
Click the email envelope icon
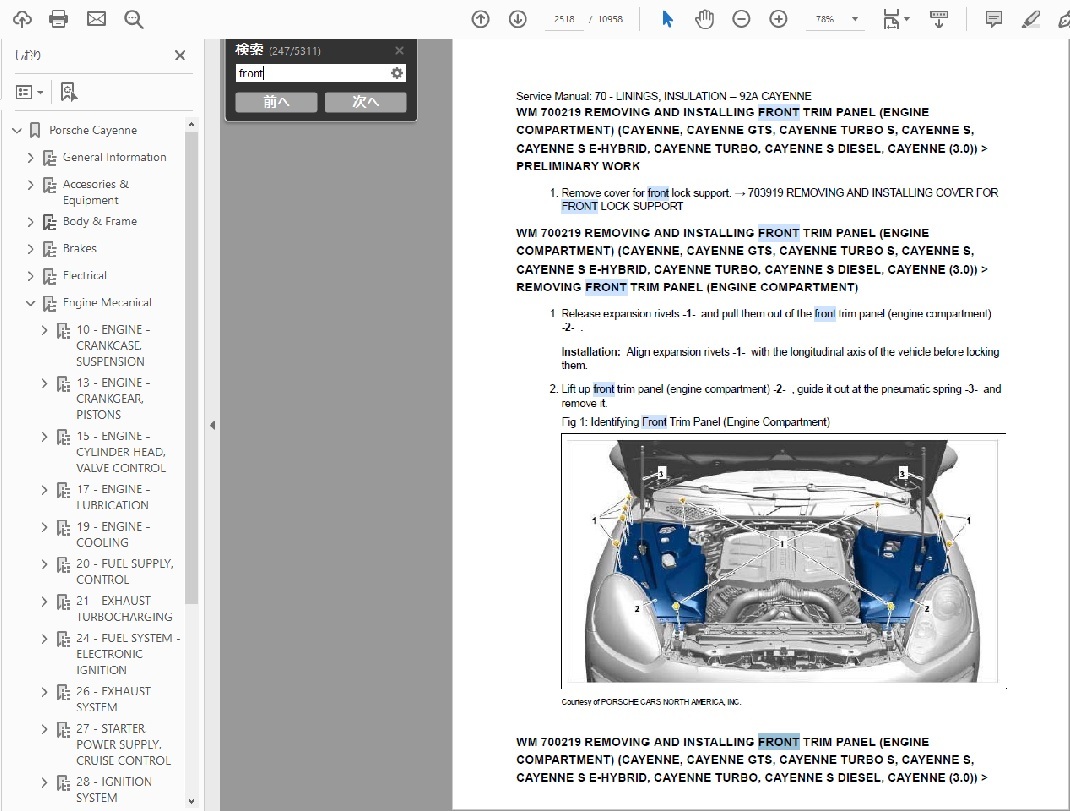tap(96, 19)
